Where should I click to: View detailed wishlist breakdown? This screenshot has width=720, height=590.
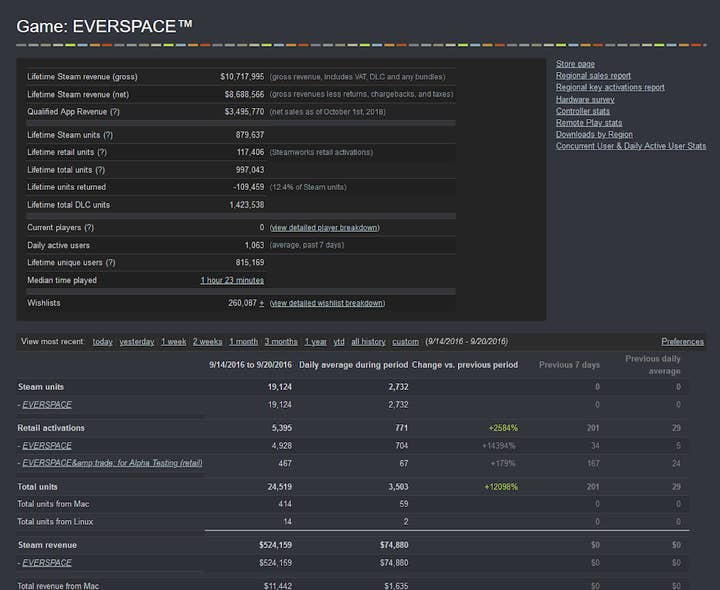[327, 303]
